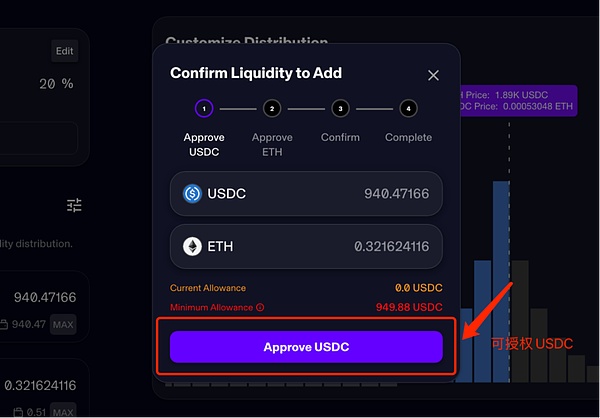
Task: Close the Confirm Liquidity to Add dialog
Action: (433, 75)
